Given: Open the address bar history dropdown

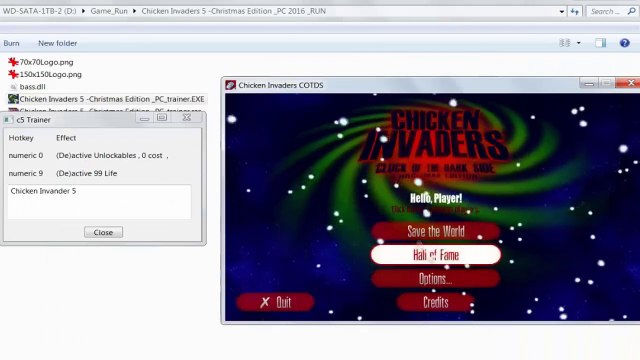Looking at the screenshot, I should pyautogui.click(x=562, y=11).
